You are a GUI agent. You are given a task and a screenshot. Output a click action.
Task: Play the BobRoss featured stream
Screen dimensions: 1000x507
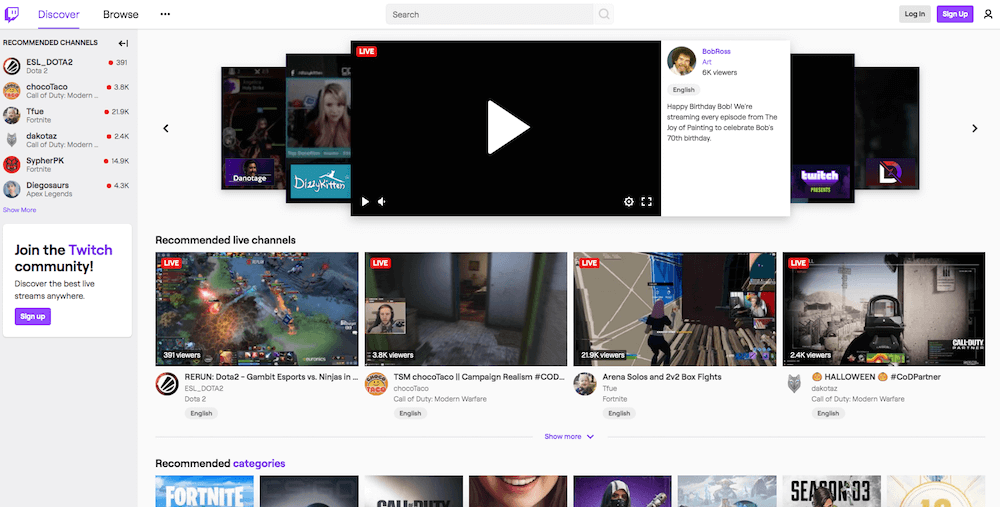tap(508, 127)
